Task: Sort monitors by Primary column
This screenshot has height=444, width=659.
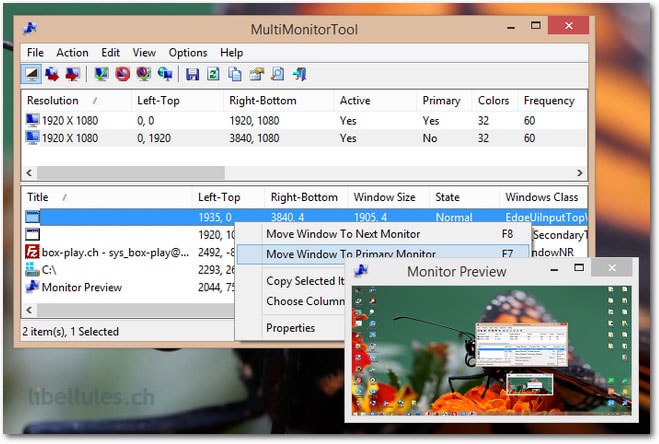Action: pyautogui.click(x=444, y=100)
